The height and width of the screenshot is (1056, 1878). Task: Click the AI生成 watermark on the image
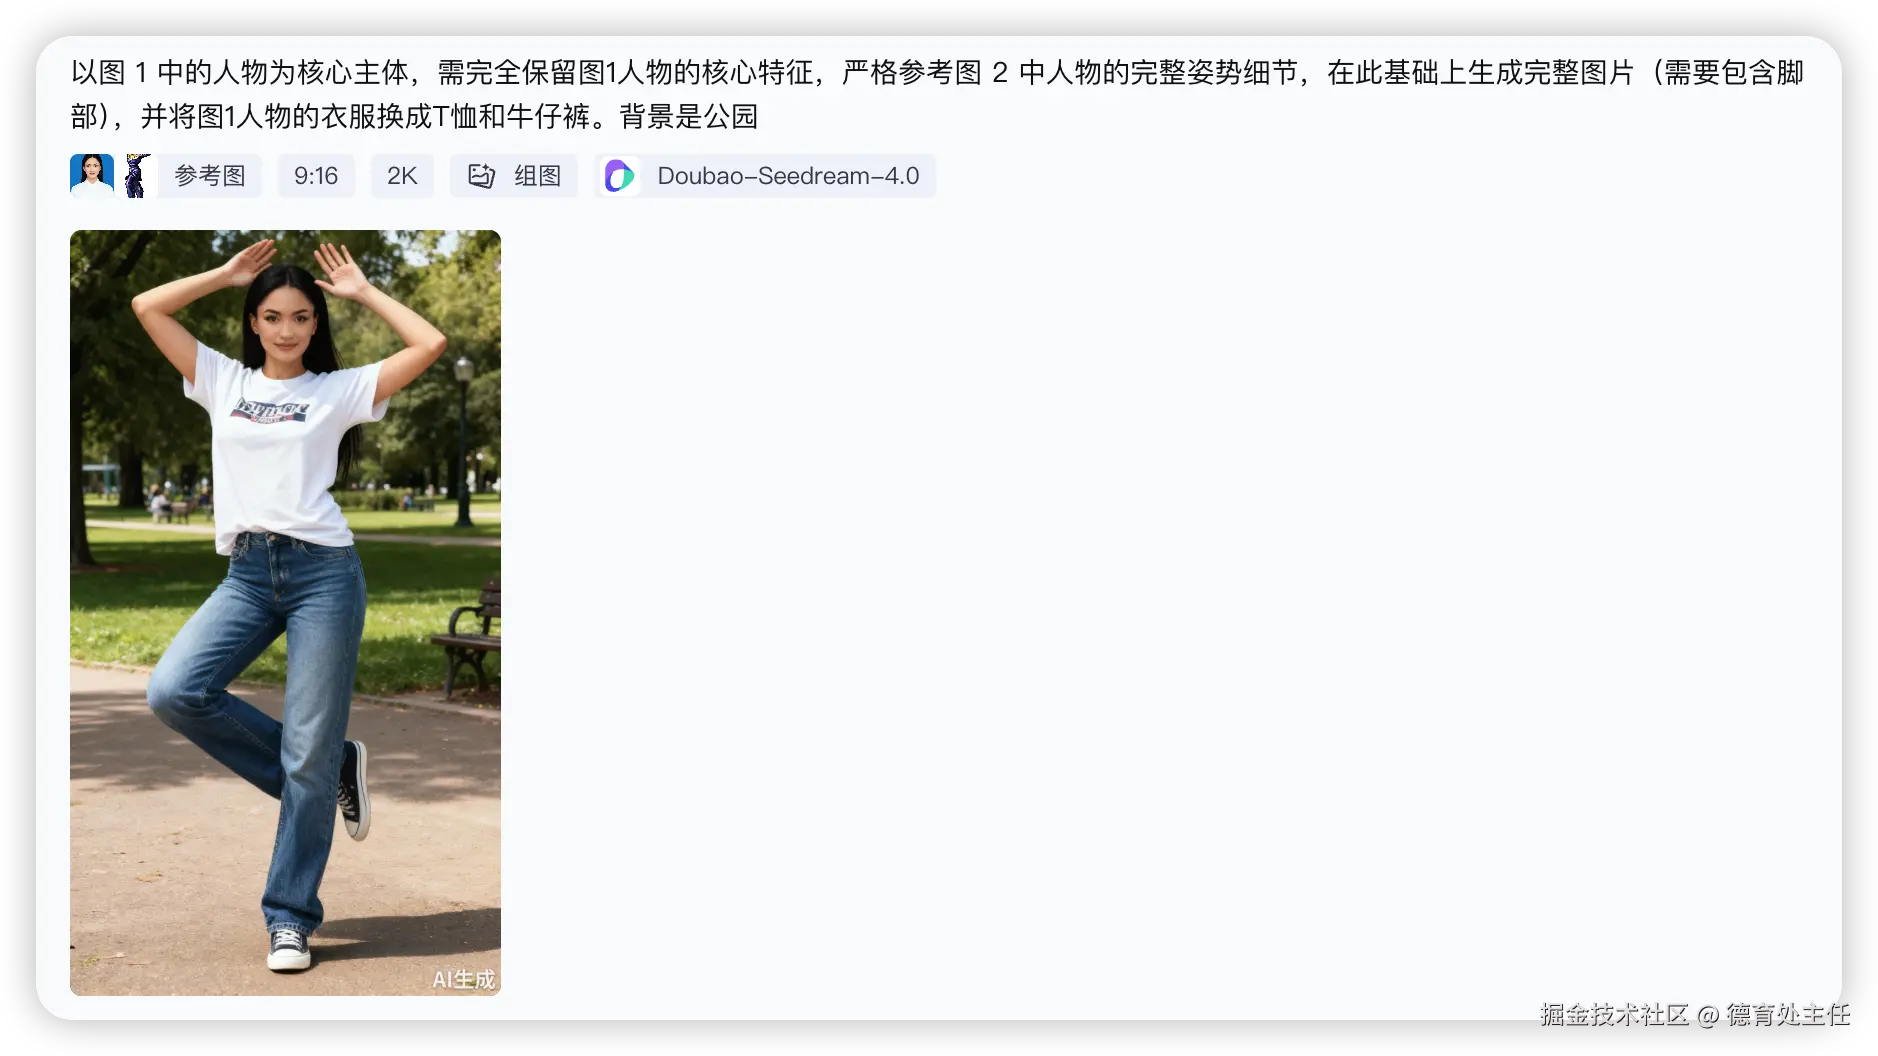pyautogui.click(x=463, y=979)
